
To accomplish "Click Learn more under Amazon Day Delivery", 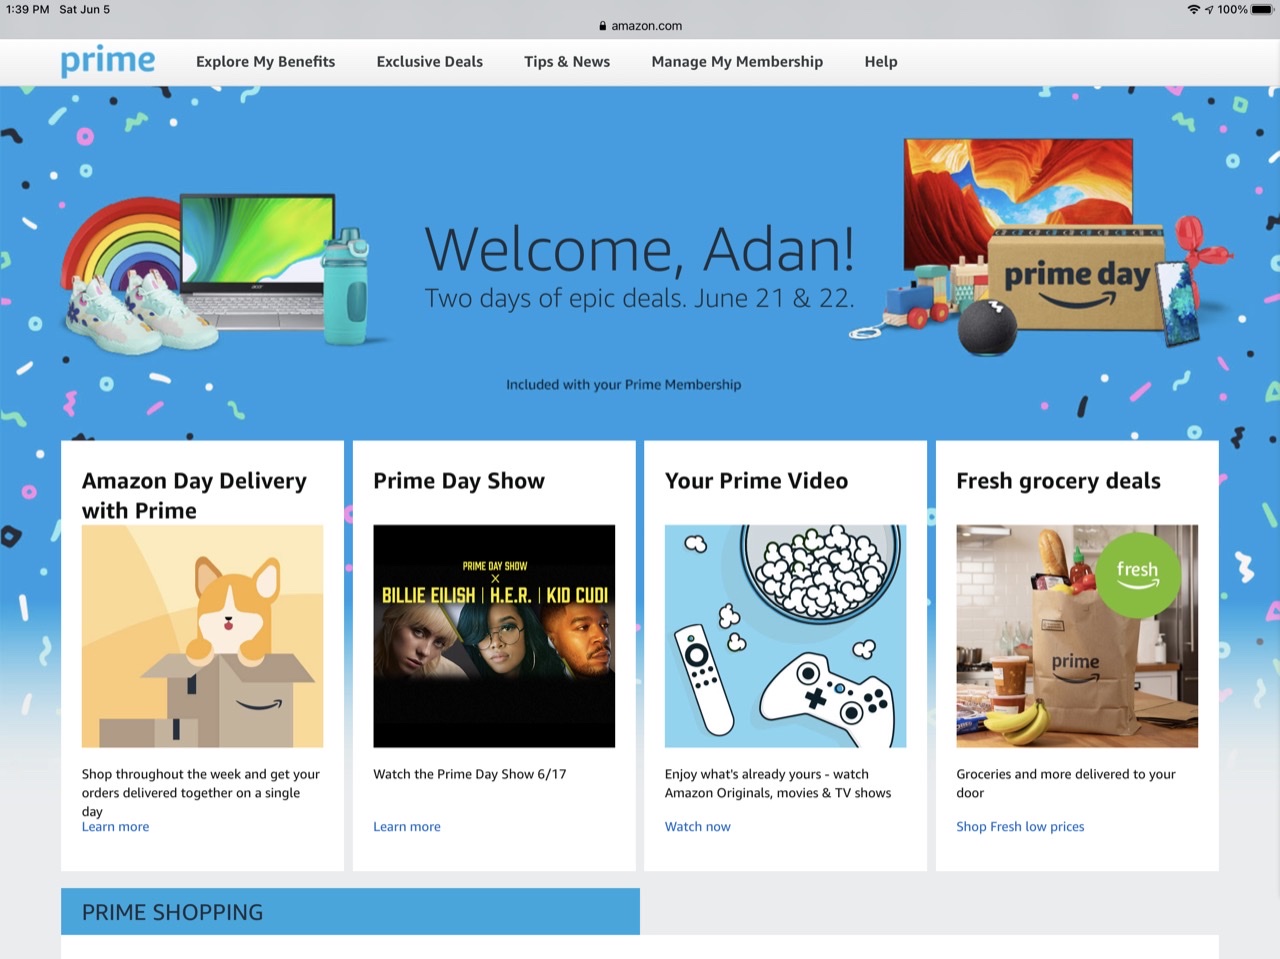I will point(115,827).
